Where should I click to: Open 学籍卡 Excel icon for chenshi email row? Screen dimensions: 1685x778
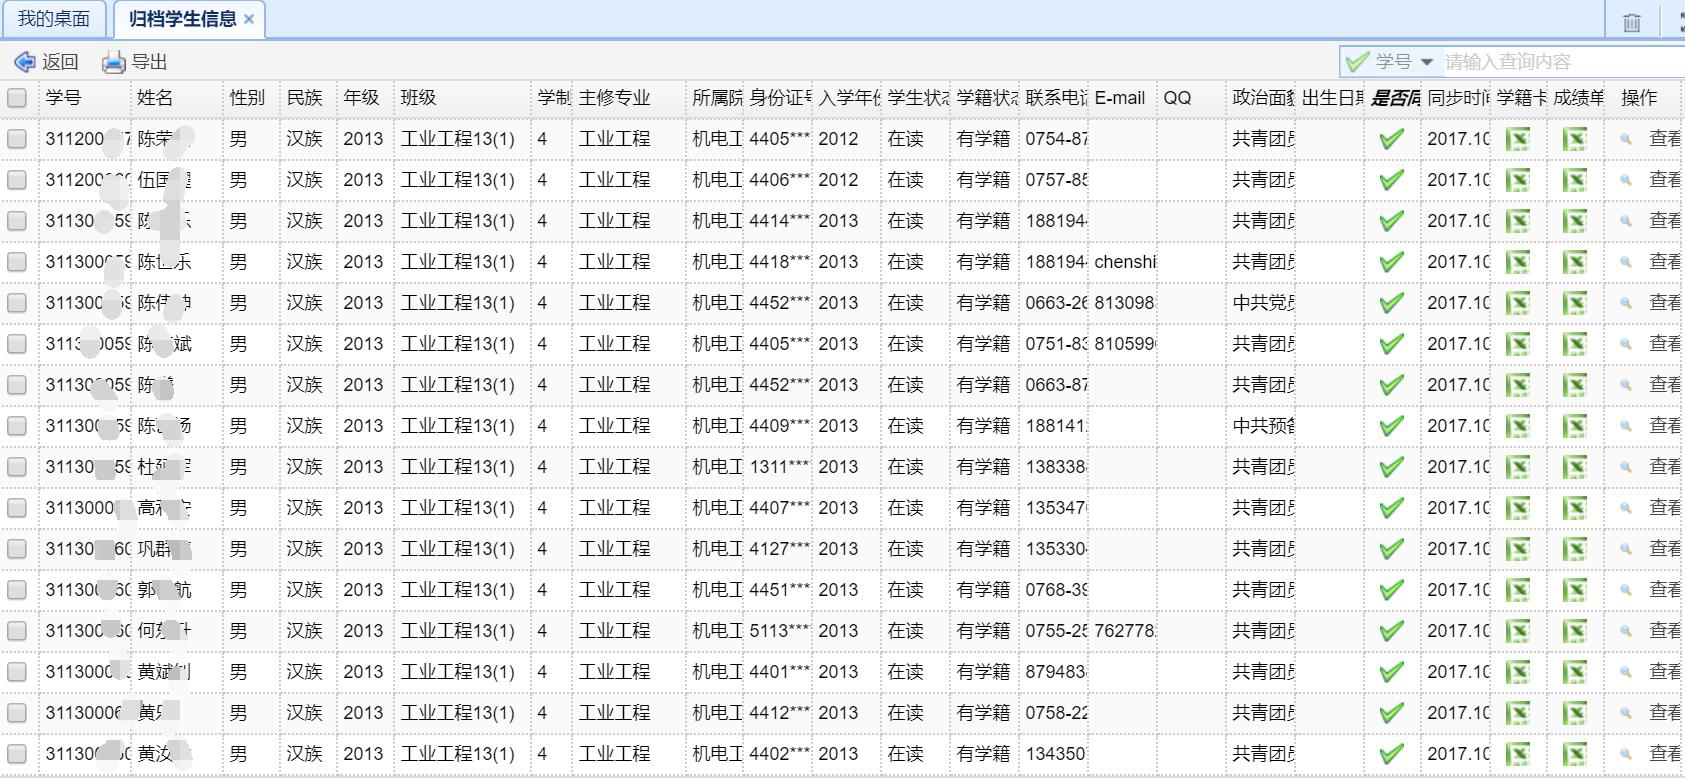point(1518,262)
